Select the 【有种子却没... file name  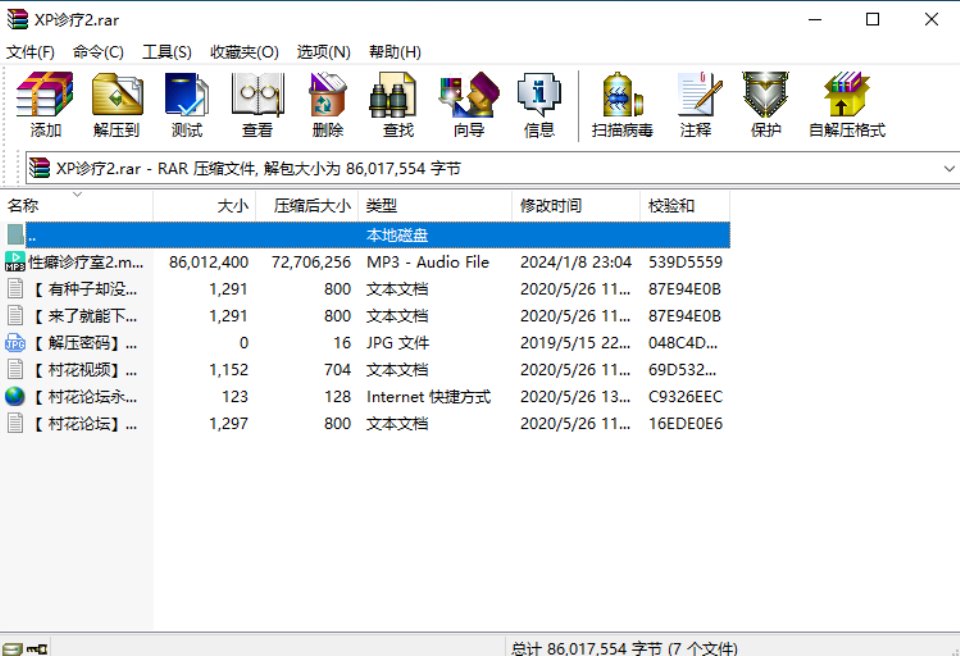pyautogui.click(x=85, y=288)
